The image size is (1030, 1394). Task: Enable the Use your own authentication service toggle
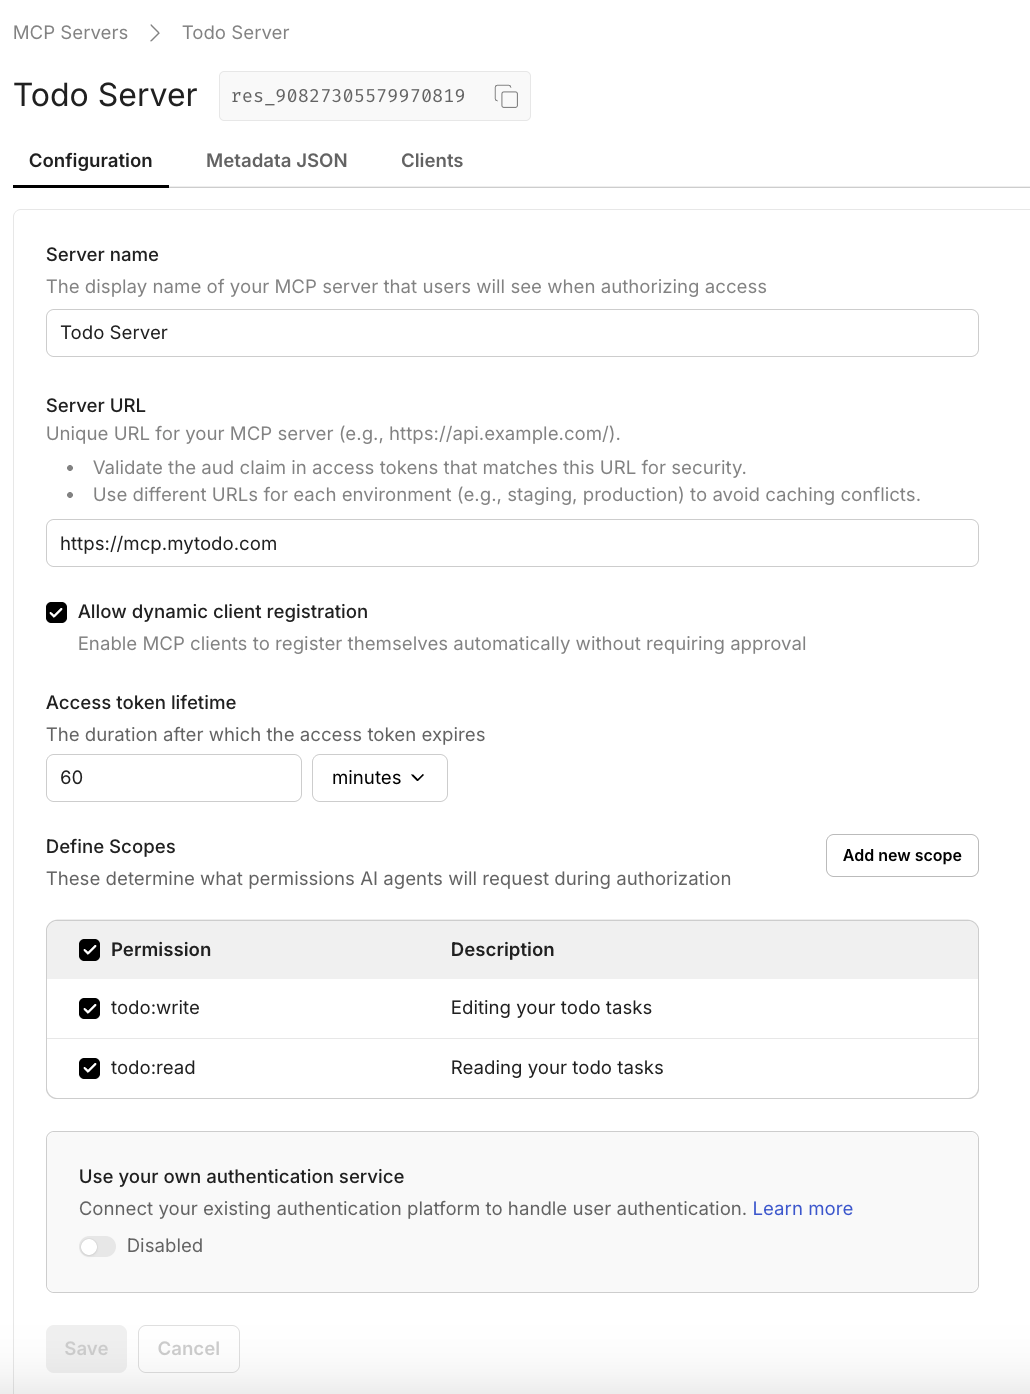pos(97,1246)
